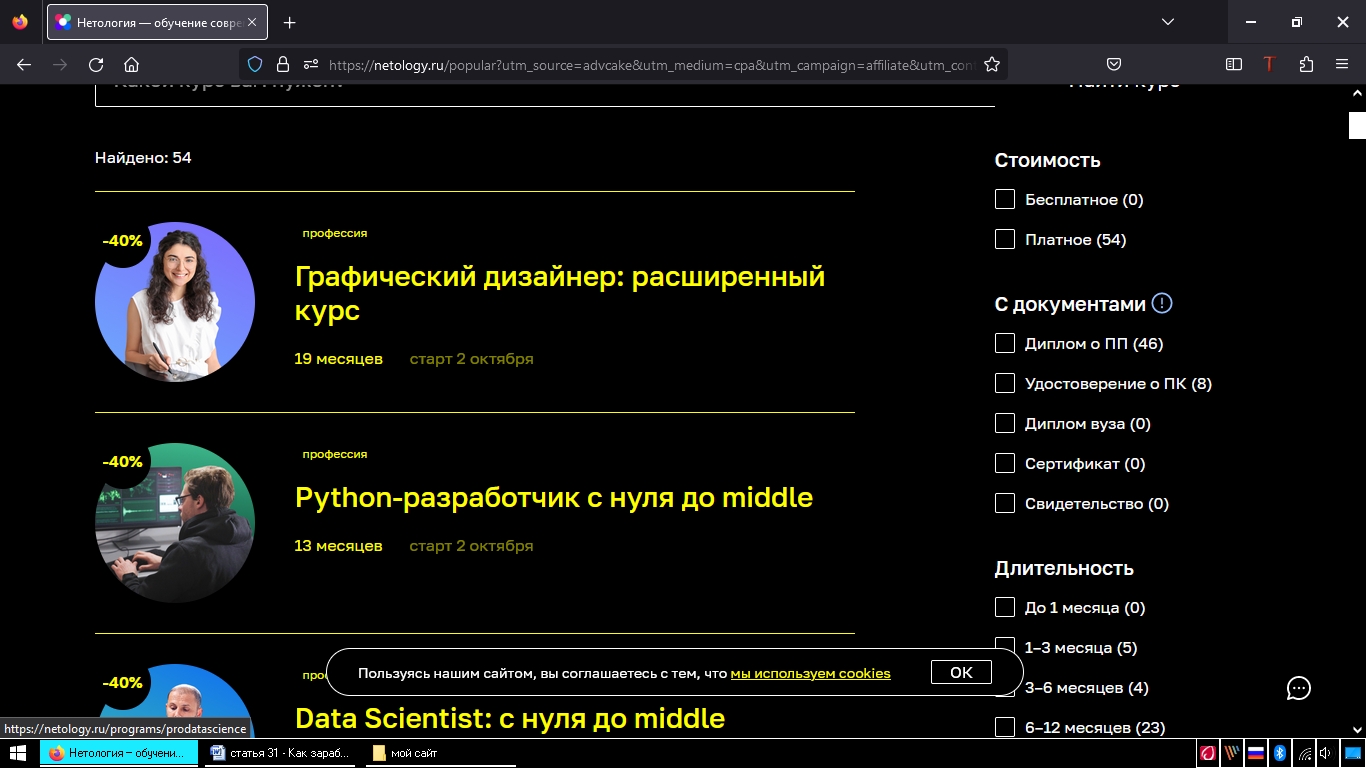1366x768 pixels.
Task: Open a new tab with the plus button
Action: [x=289, y=22]
